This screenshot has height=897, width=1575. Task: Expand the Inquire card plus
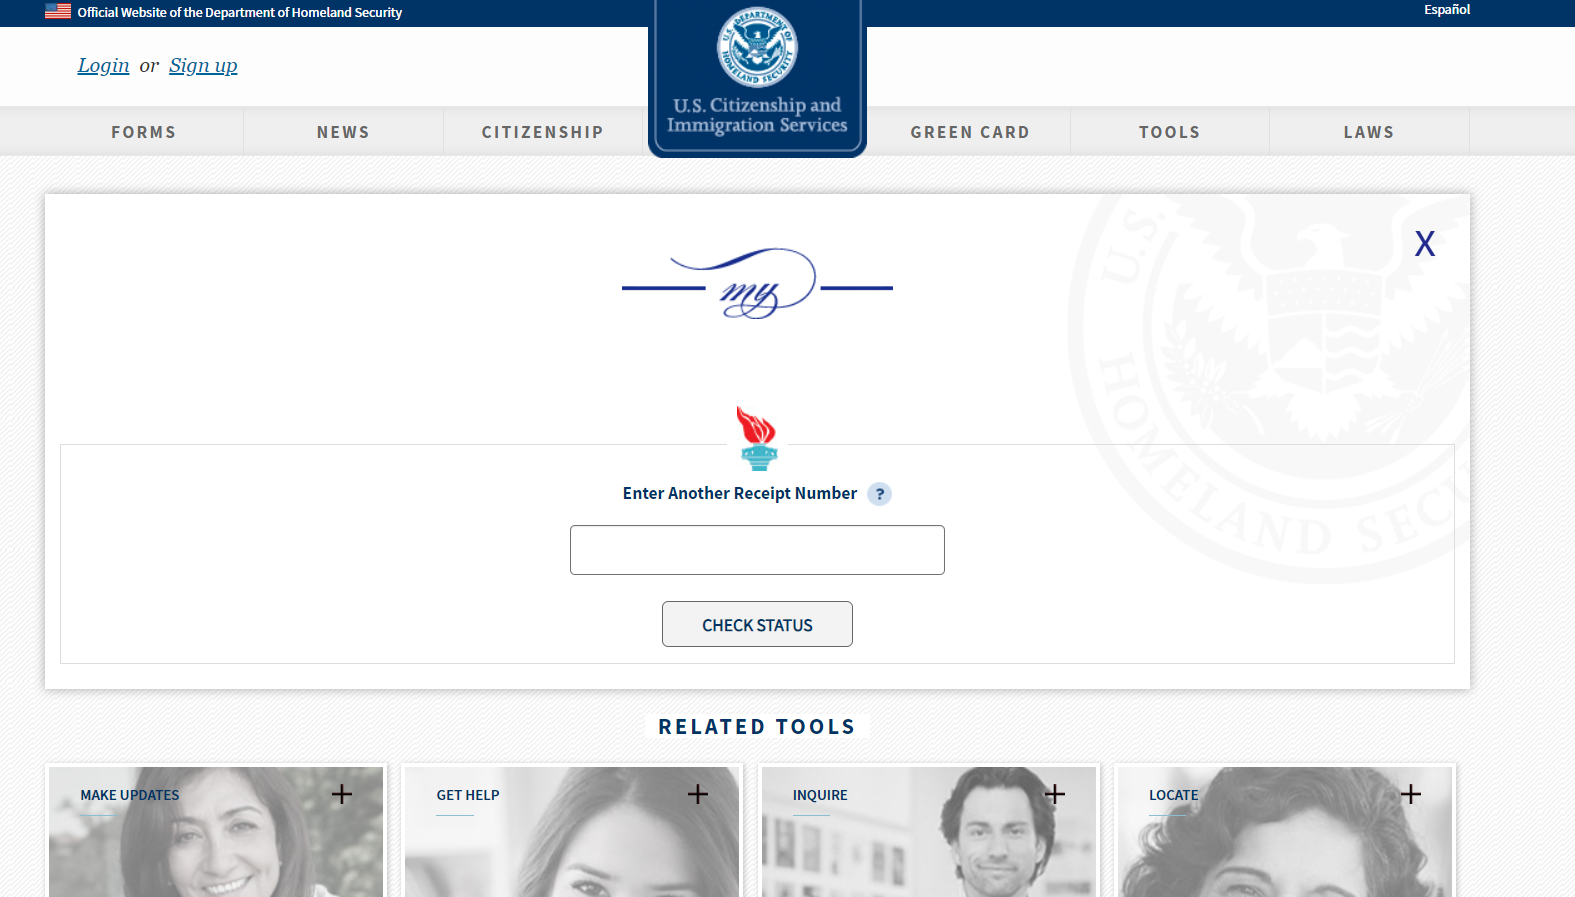pyautogui.click(x=1055, y=794)
